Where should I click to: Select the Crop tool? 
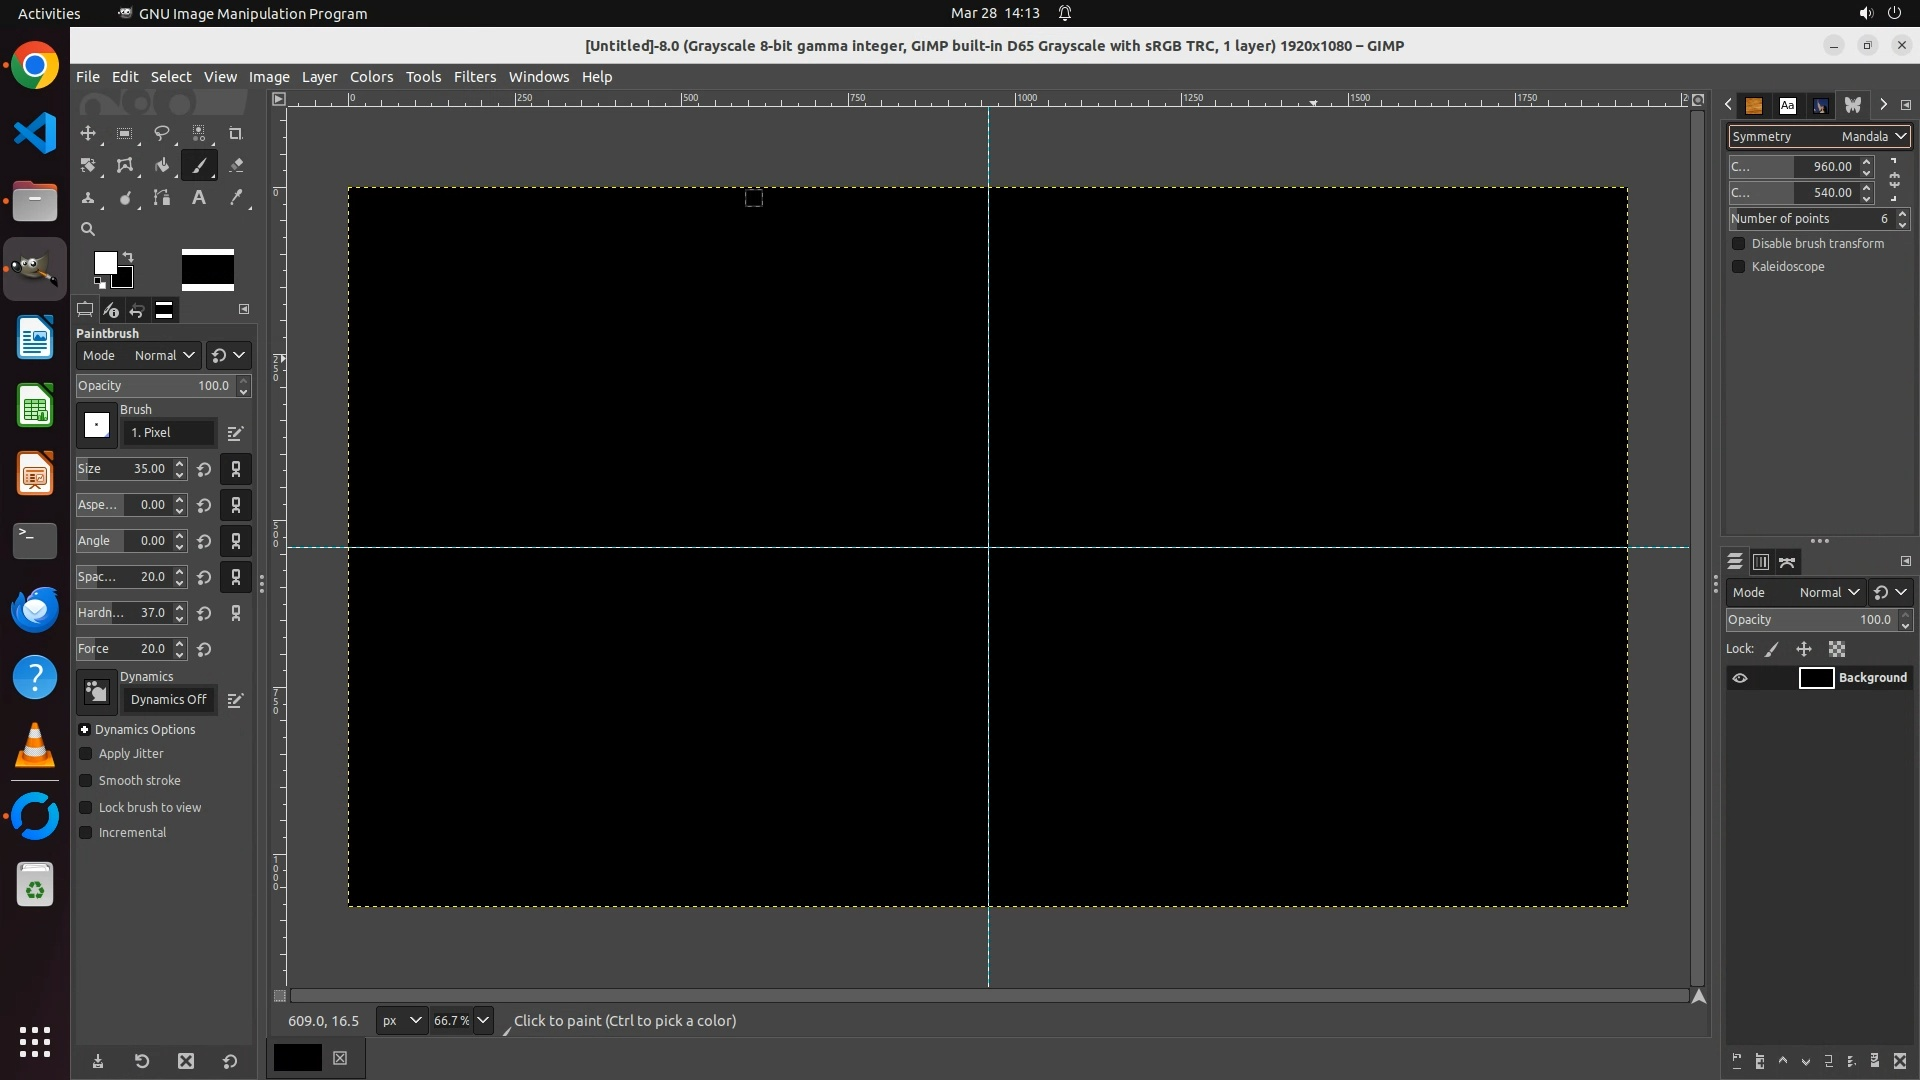[x=236, y=133]
